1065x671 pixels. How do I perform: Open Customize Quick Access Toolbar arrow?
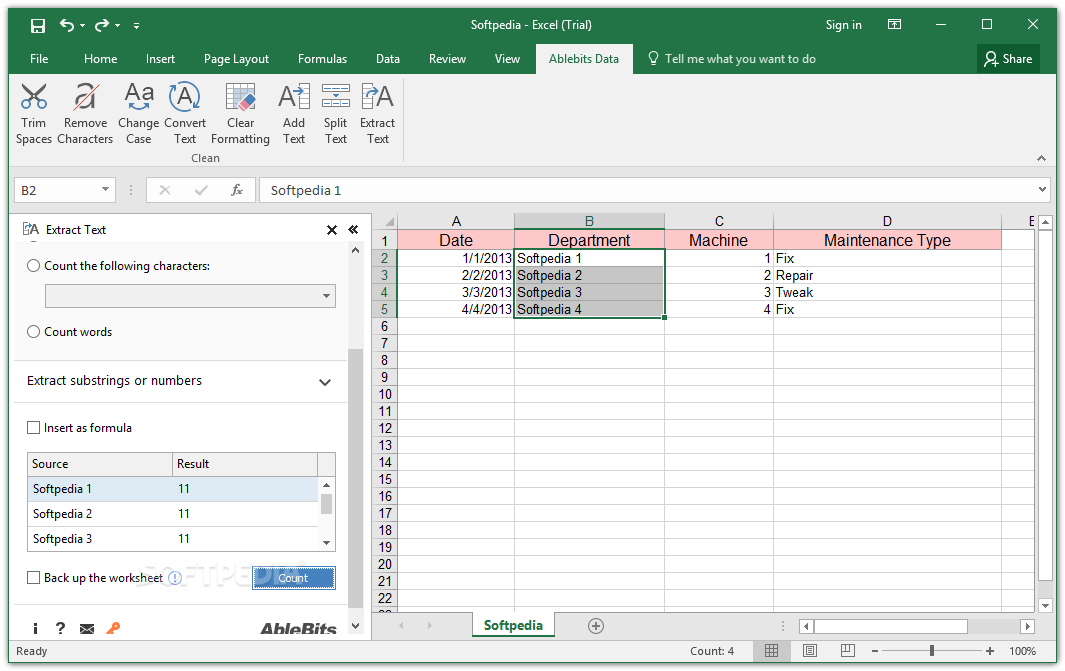[x=137, y=26]
